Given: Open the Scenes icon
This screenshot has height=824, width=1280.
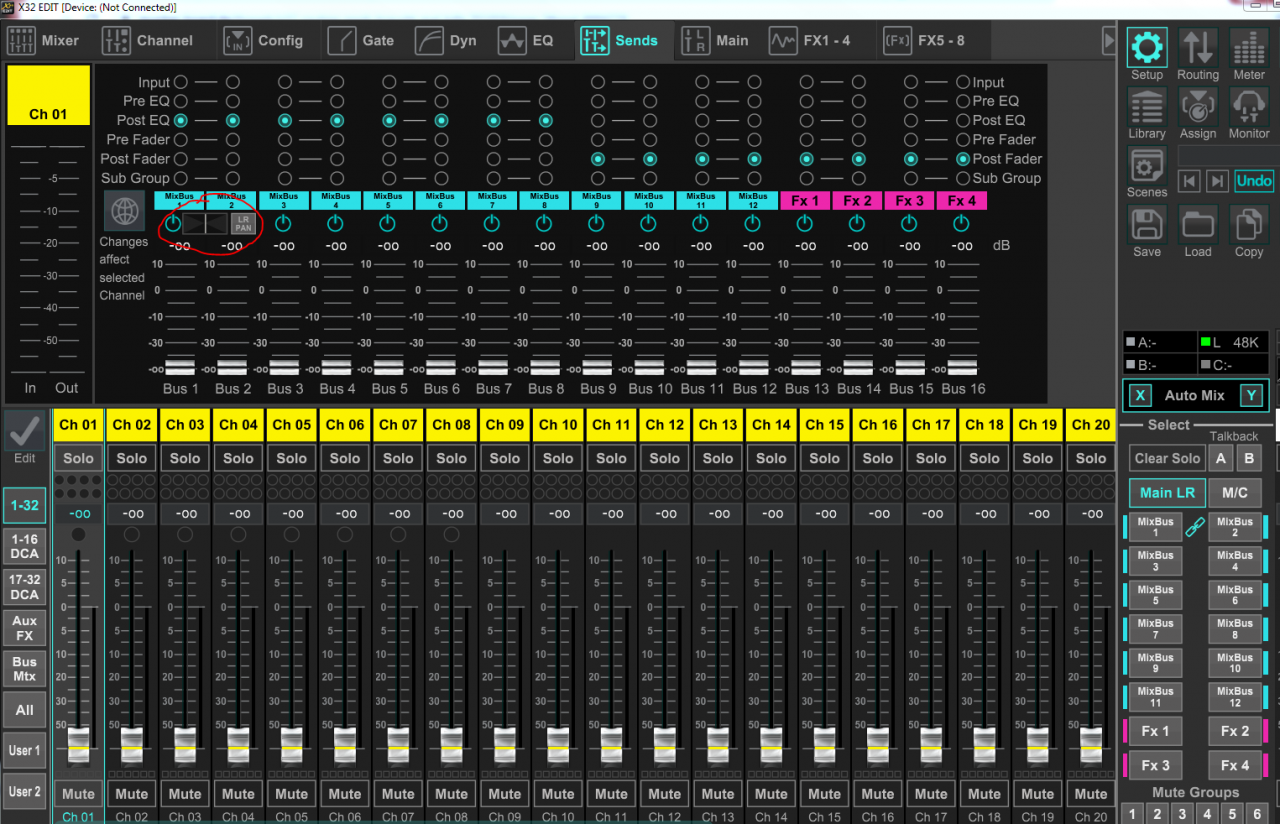Looking at the screenshot, I should pos(1147,165).
